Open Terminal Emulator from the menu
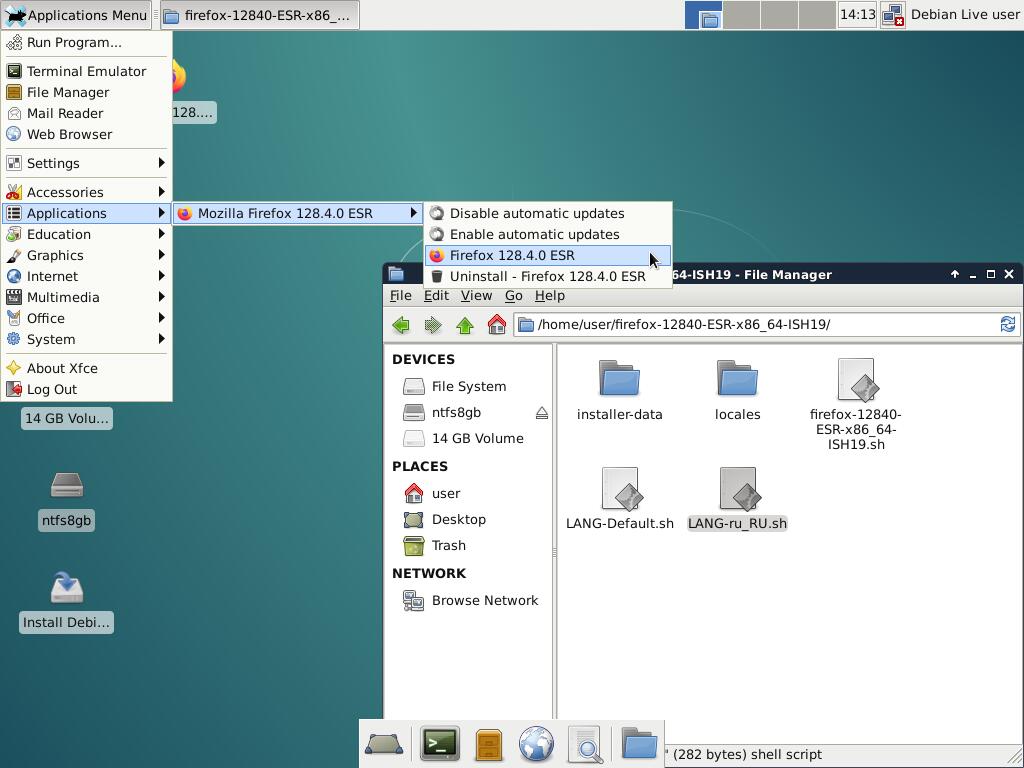 tap(86, 71)
